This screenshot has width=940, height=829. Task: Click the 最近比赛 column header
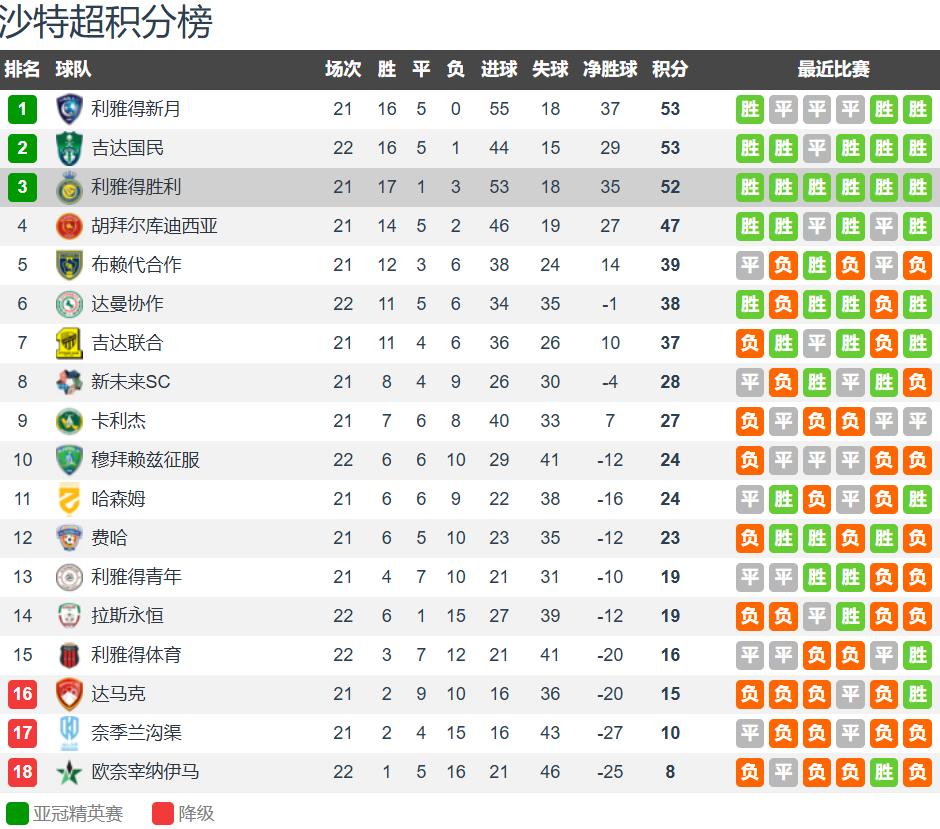coord(833,69)
